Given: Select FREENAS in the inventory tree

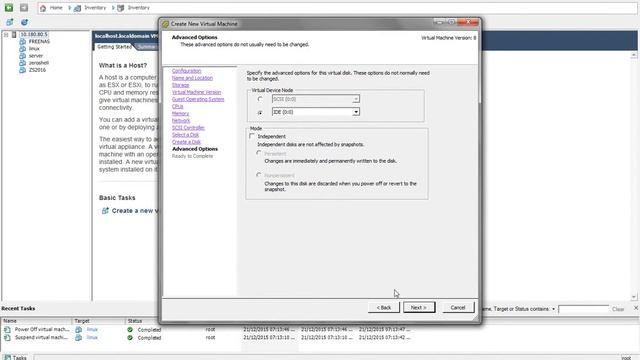Looking at the screenshot, I should click(39, 42).
